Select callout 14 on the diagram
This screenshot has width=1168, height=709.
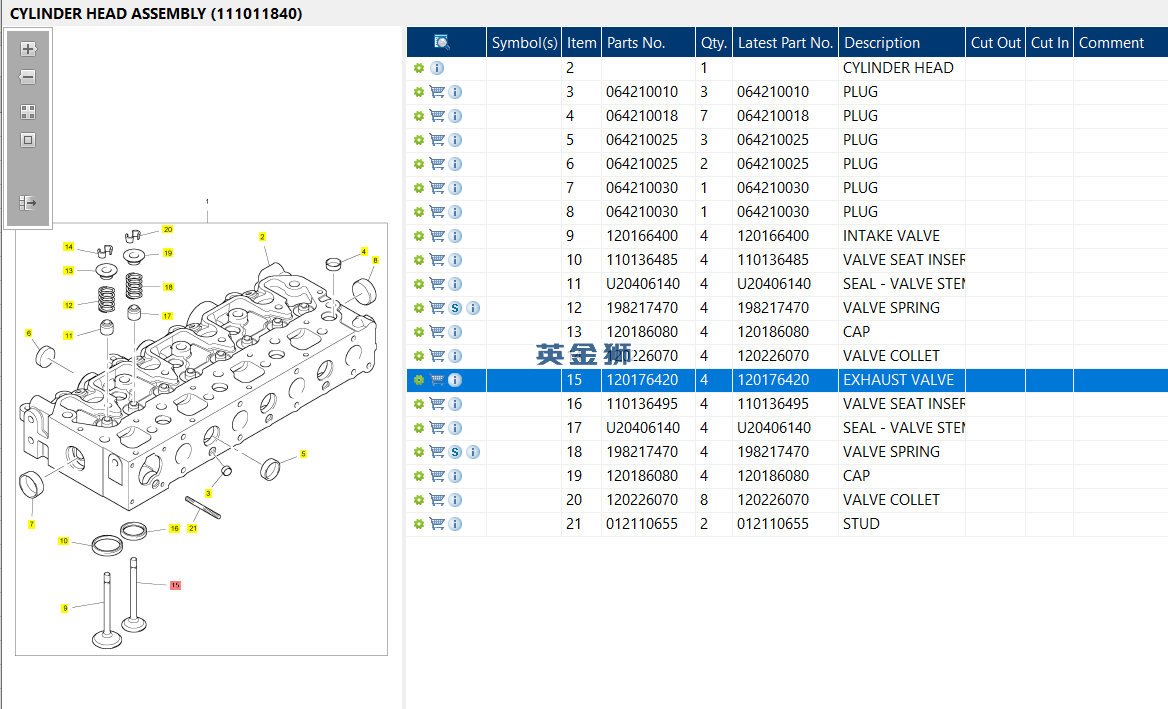click(69, 247)
